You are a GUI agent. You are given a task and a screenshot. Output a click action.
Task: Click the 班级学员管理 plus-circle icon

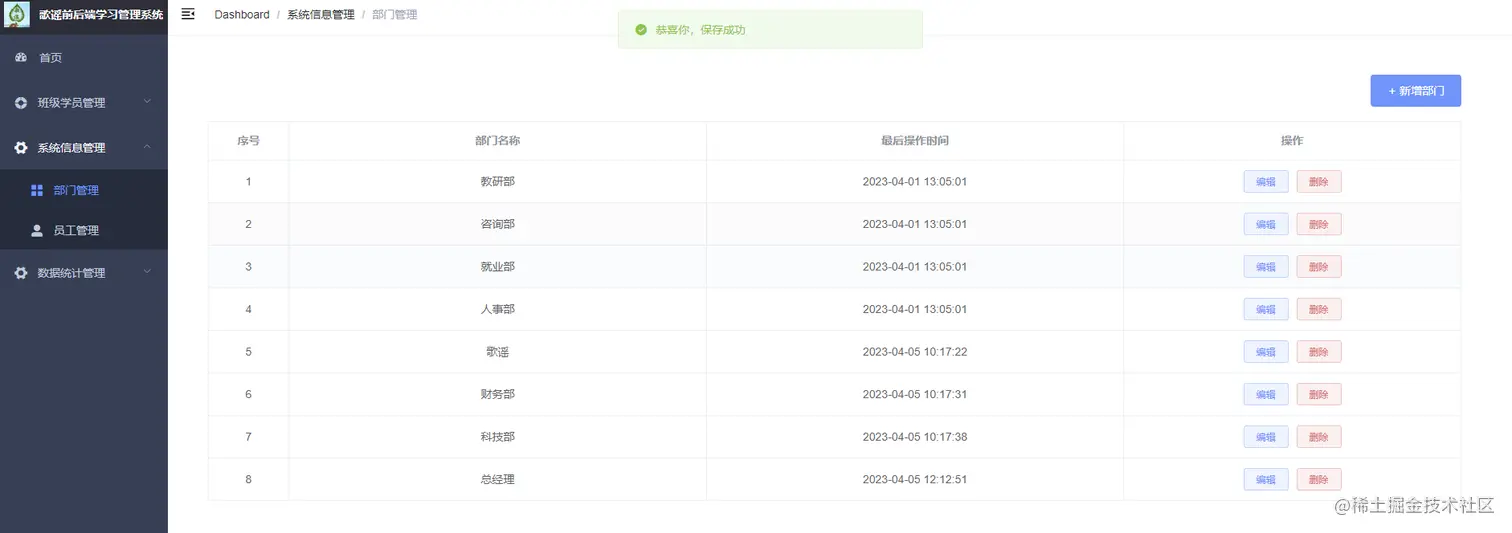(x=21, y=103)
